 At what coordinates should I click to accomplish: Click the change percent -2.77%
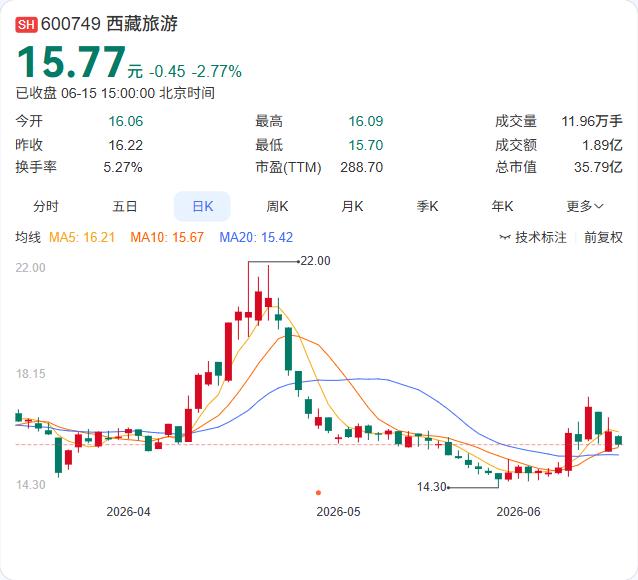pos(216,72)
